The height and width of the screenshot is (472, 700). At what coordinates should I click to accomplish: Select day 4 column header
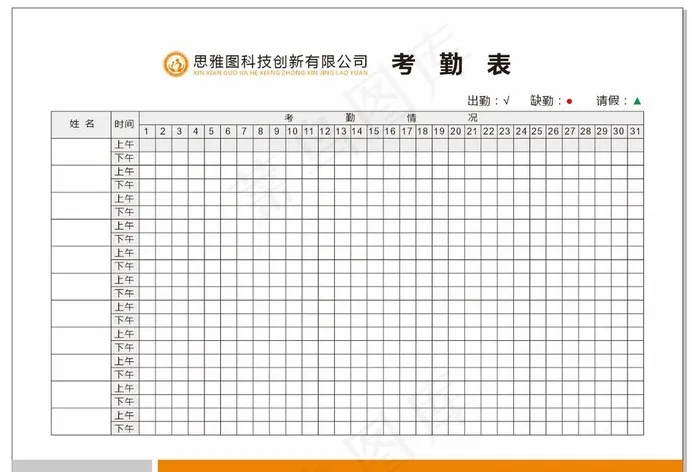196,131
